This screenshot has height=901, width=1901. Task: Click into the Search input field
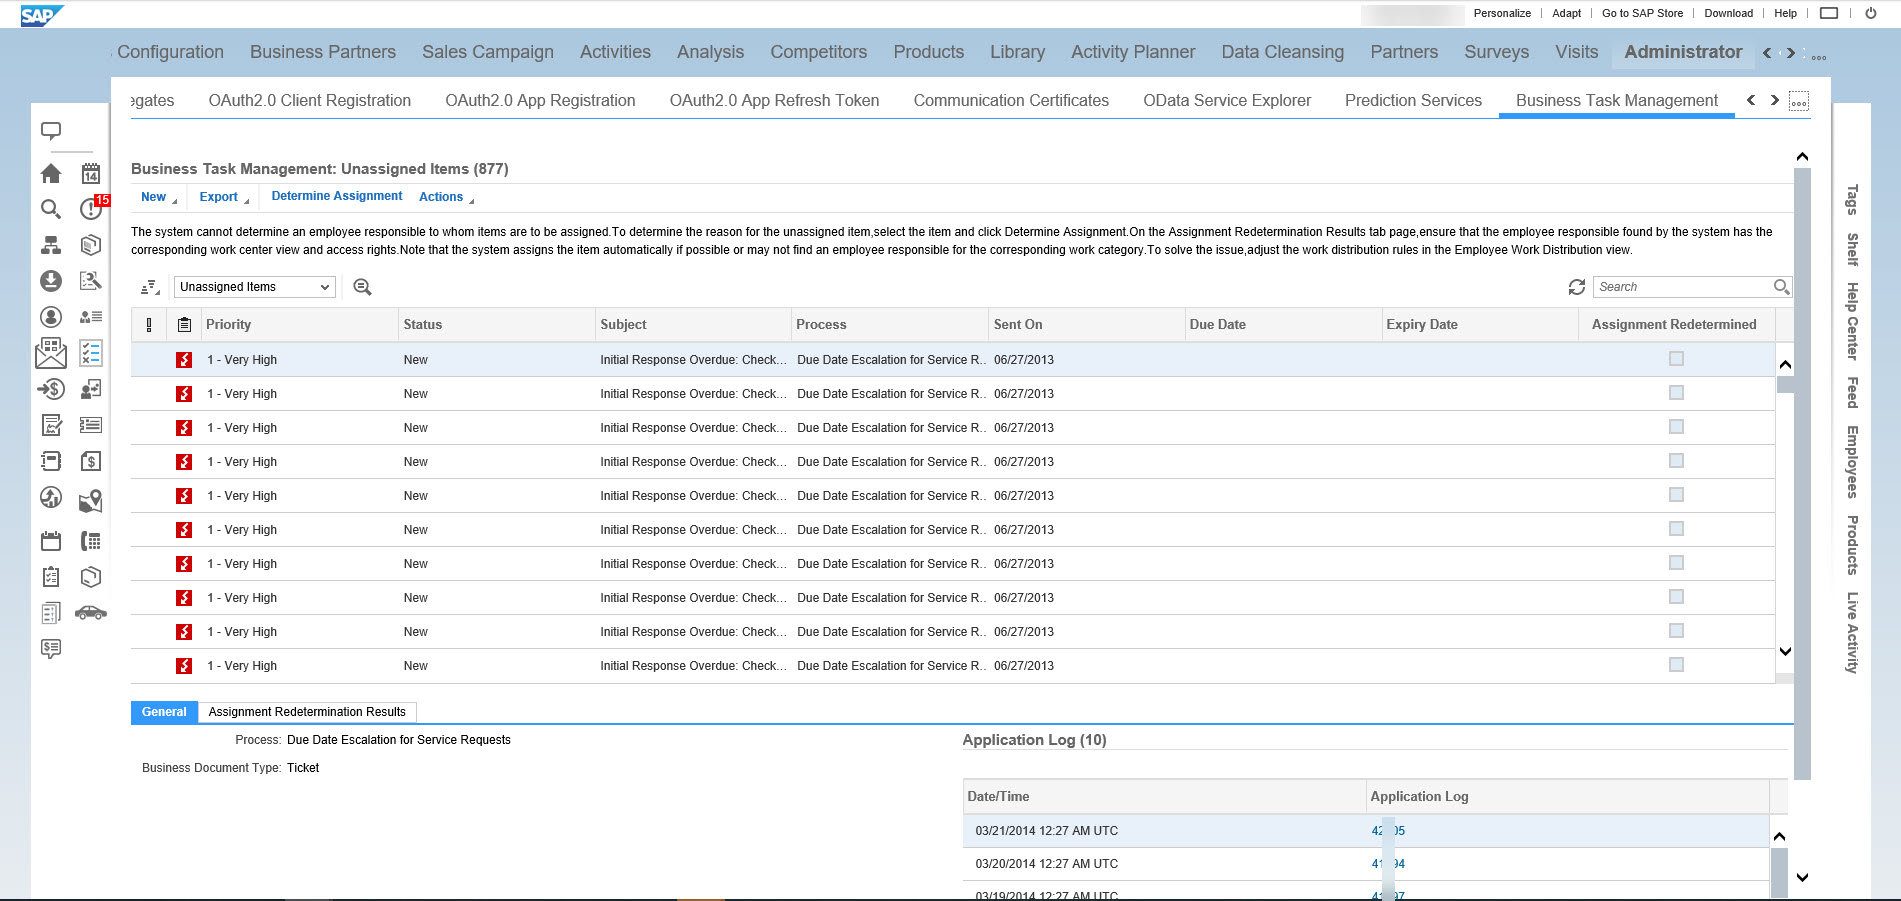(x=1683, y=287)
